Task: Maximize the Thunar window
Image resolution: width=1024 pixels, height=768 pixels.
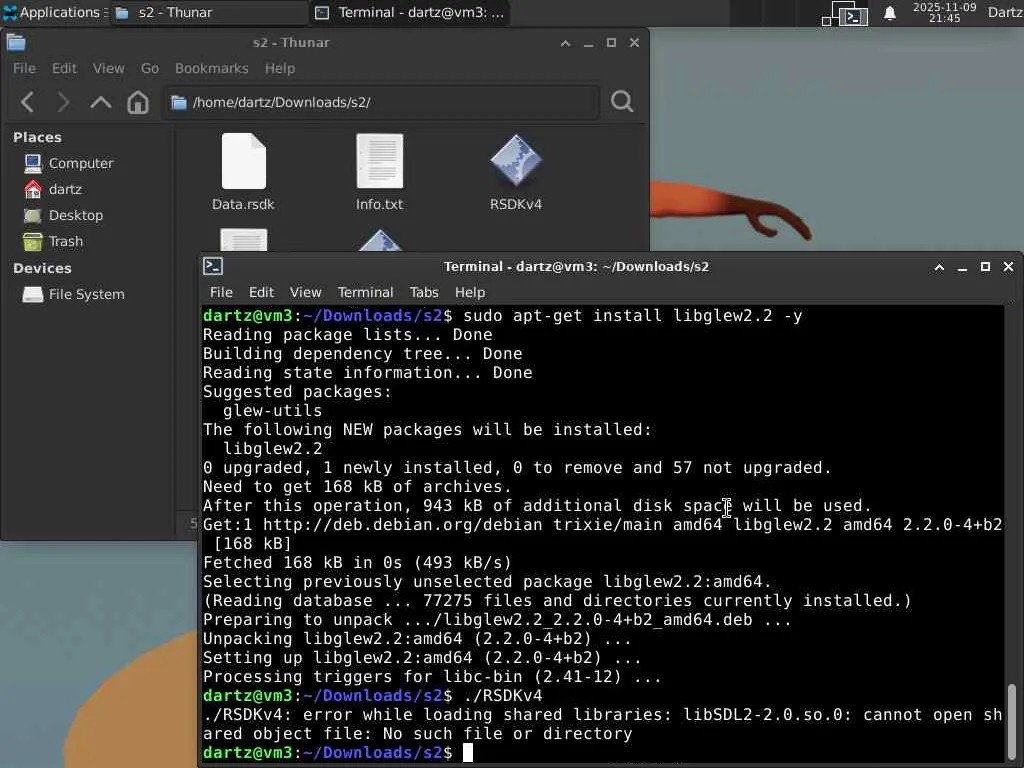Action: pos(611,43)
